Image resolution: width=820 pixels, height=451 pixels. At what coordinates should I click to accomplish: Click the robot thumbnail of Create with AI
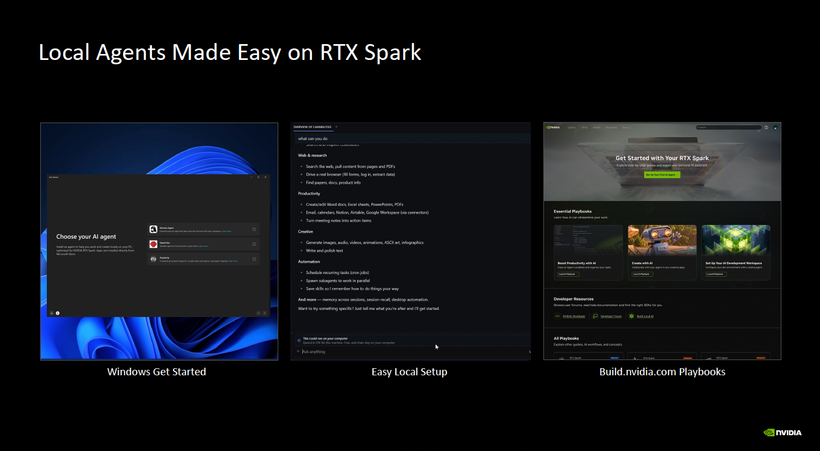tap(662, 240)
